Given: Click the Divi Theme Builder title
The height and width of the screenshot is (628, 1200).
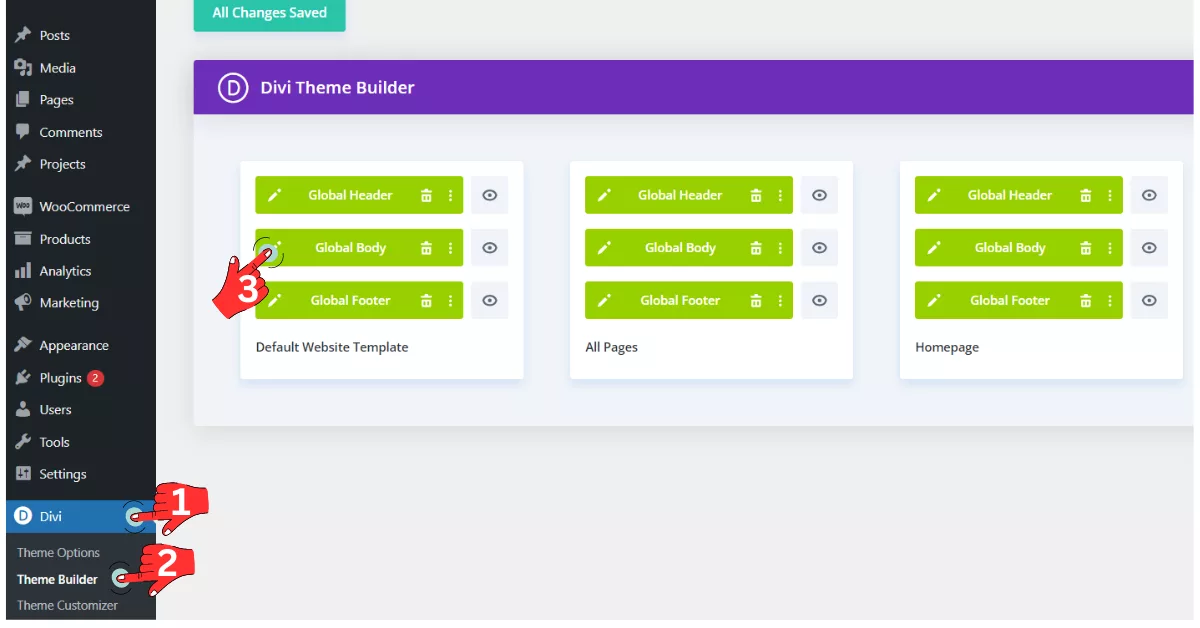Looking at the screenshot, I should pyautogui.click(x=337, y=87).
